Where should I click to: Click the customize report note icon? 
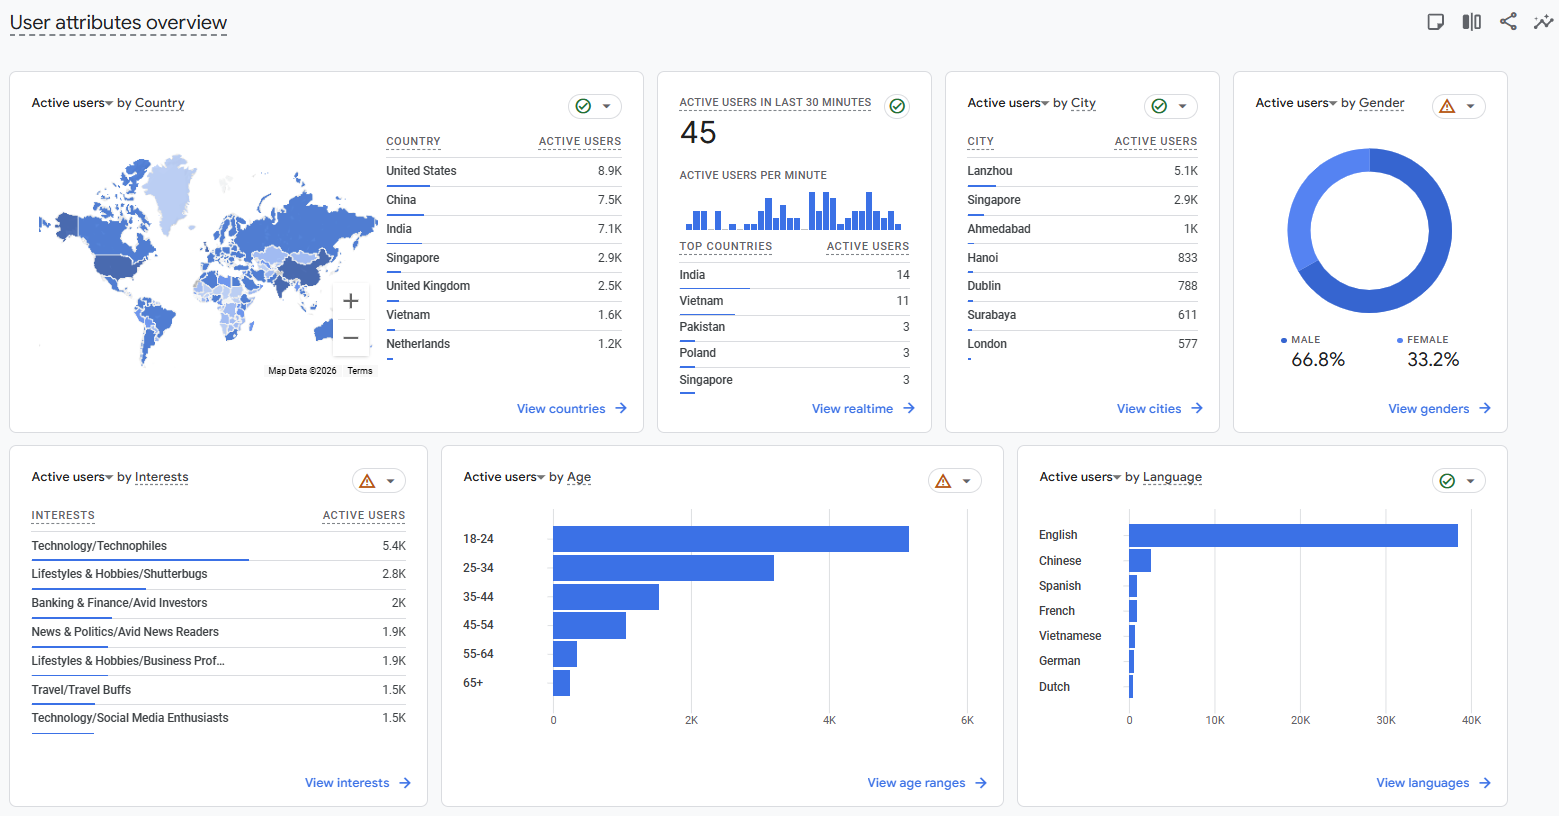click(x=1435, y=22)
